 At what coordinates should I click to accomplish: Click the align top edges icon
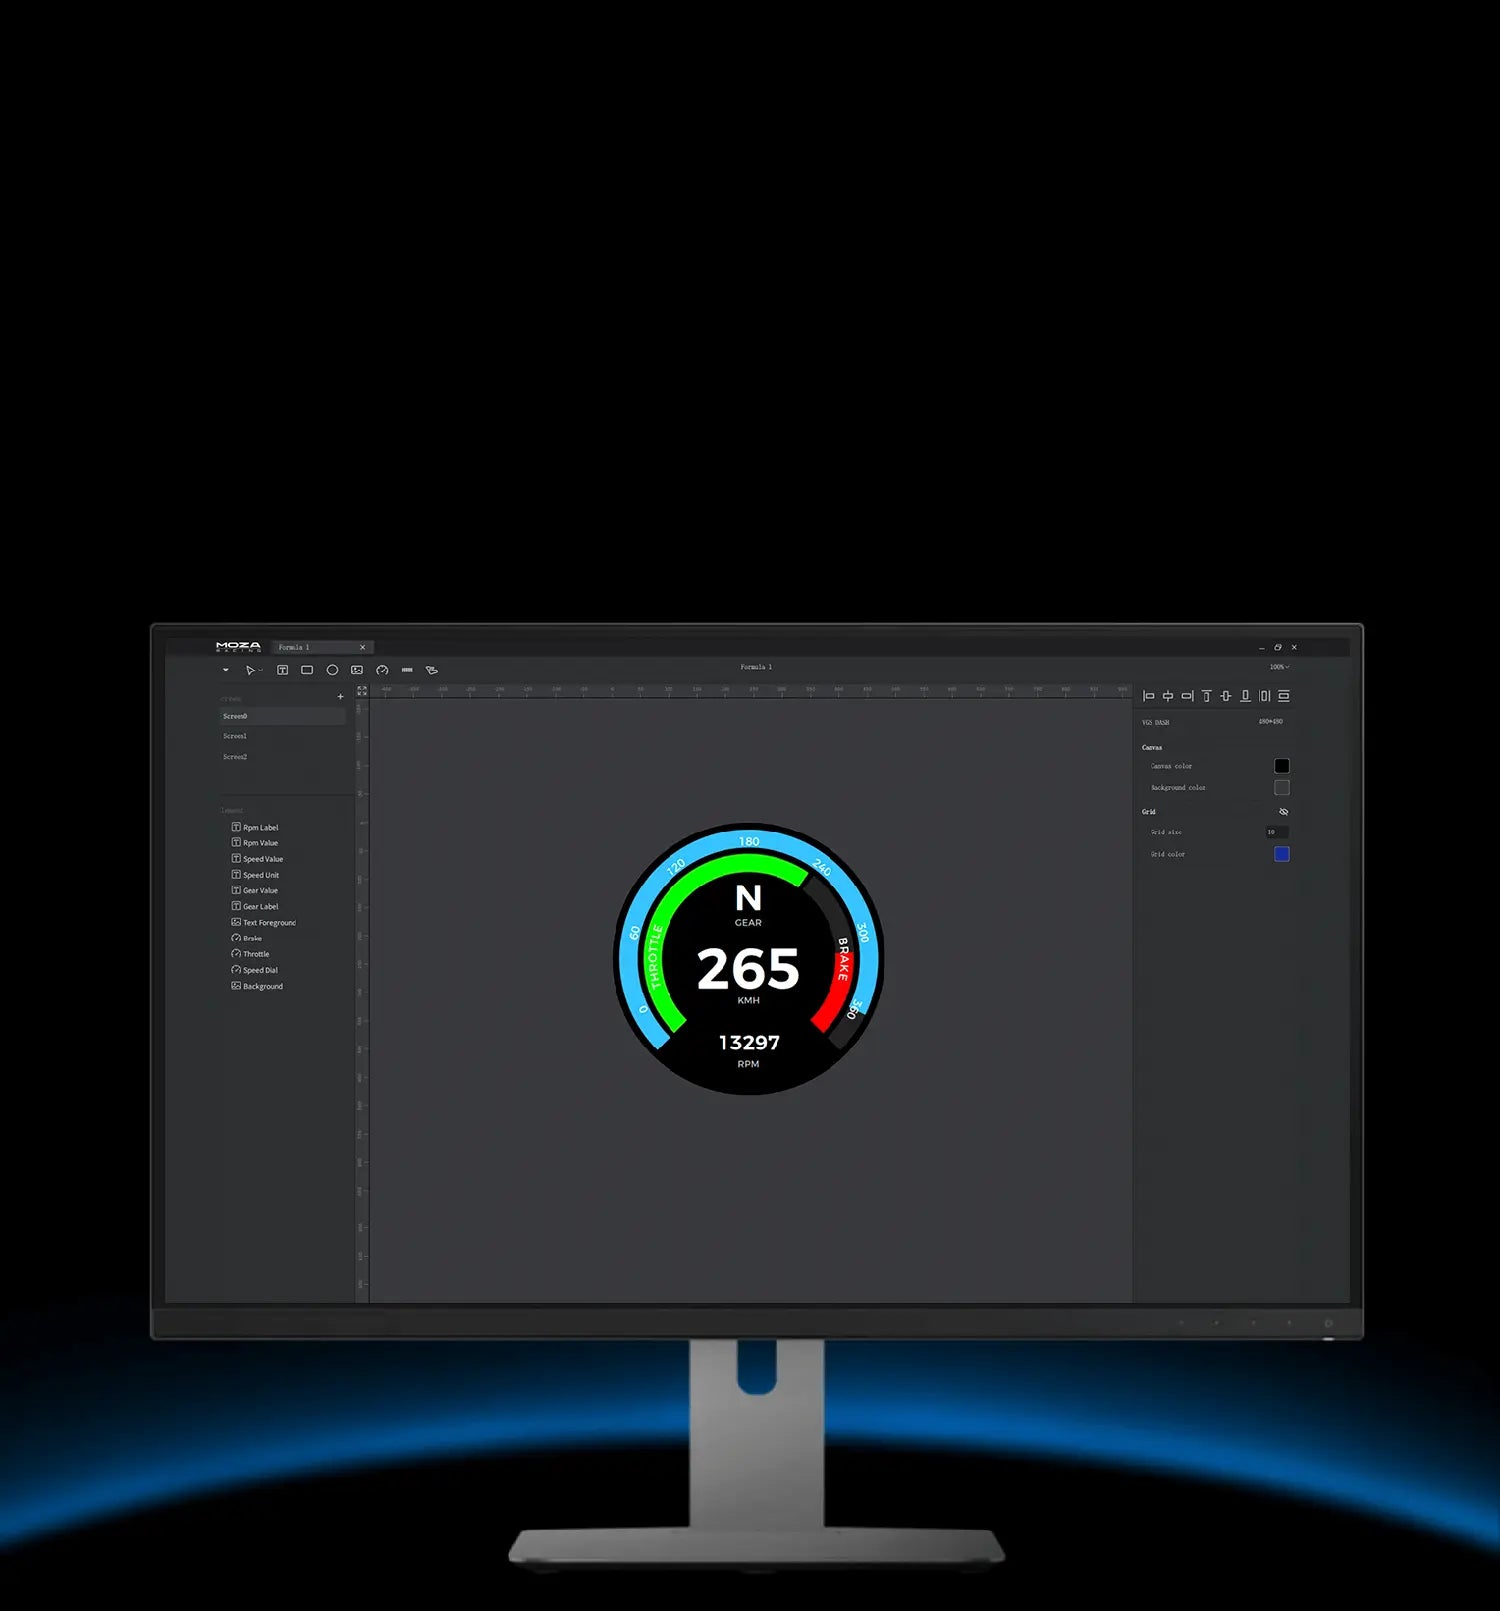pos(1206,696)
